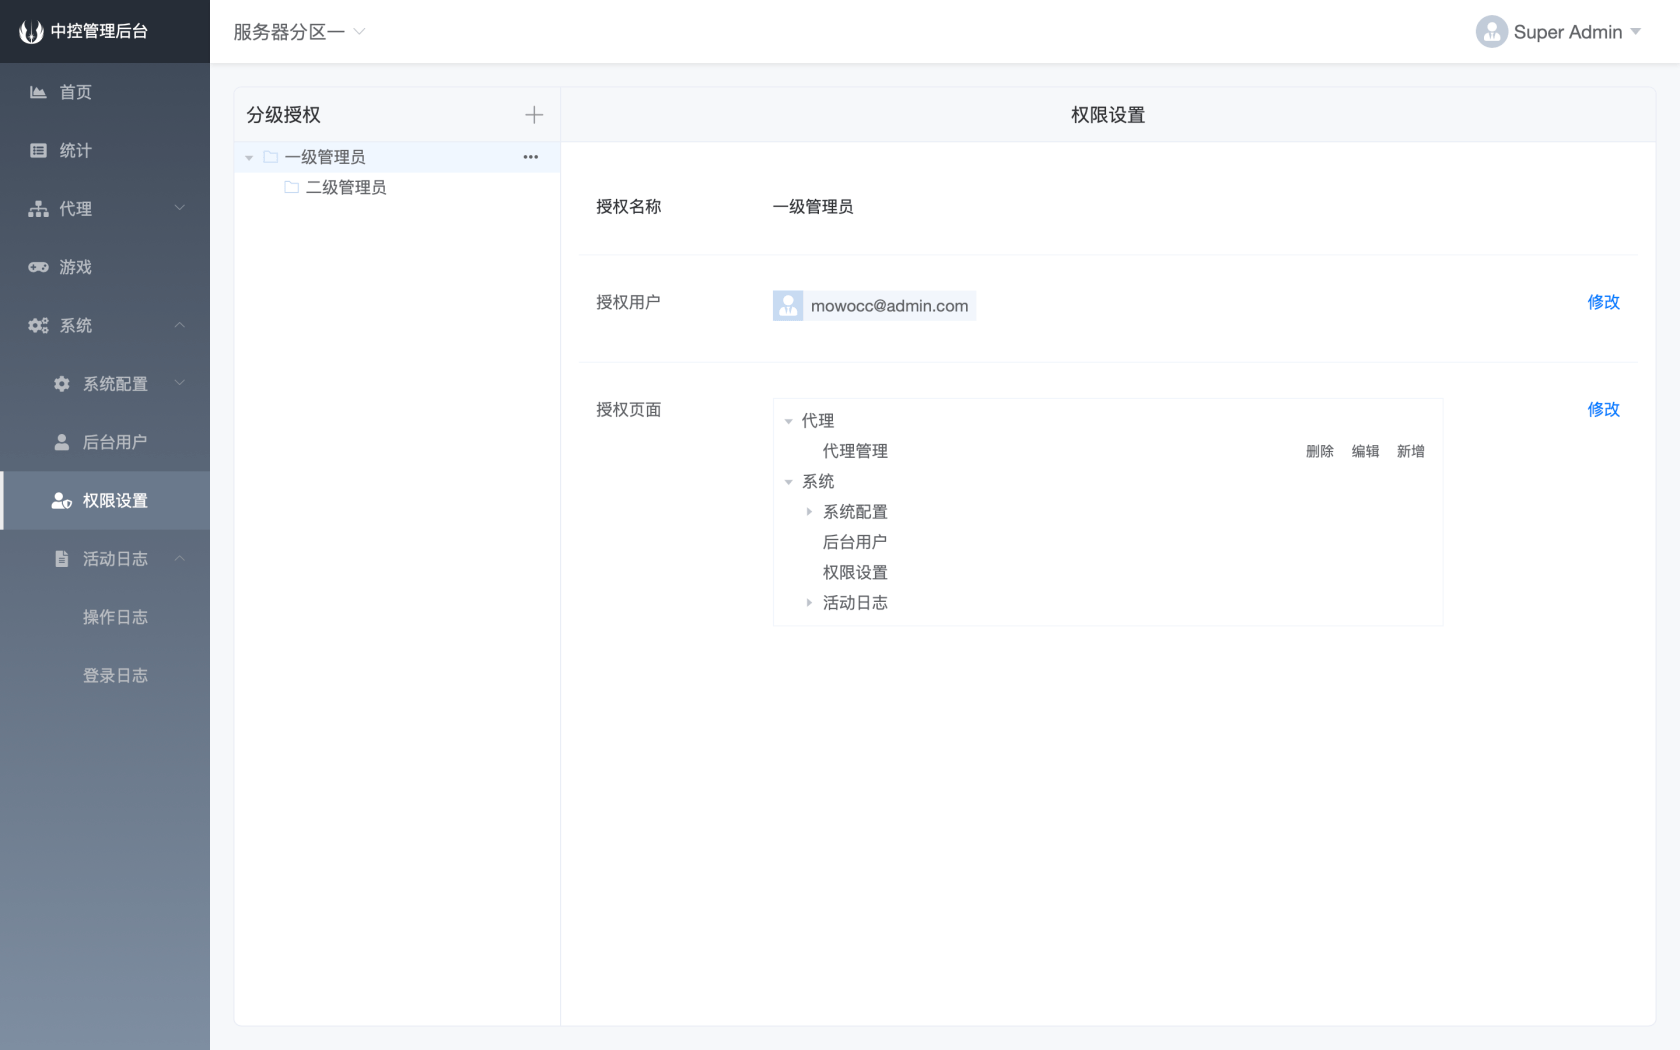The height and width of the screenshot is (1050, 1680).
Task: Click mowocc@admin.com user tag
Action: coord(874,306)
